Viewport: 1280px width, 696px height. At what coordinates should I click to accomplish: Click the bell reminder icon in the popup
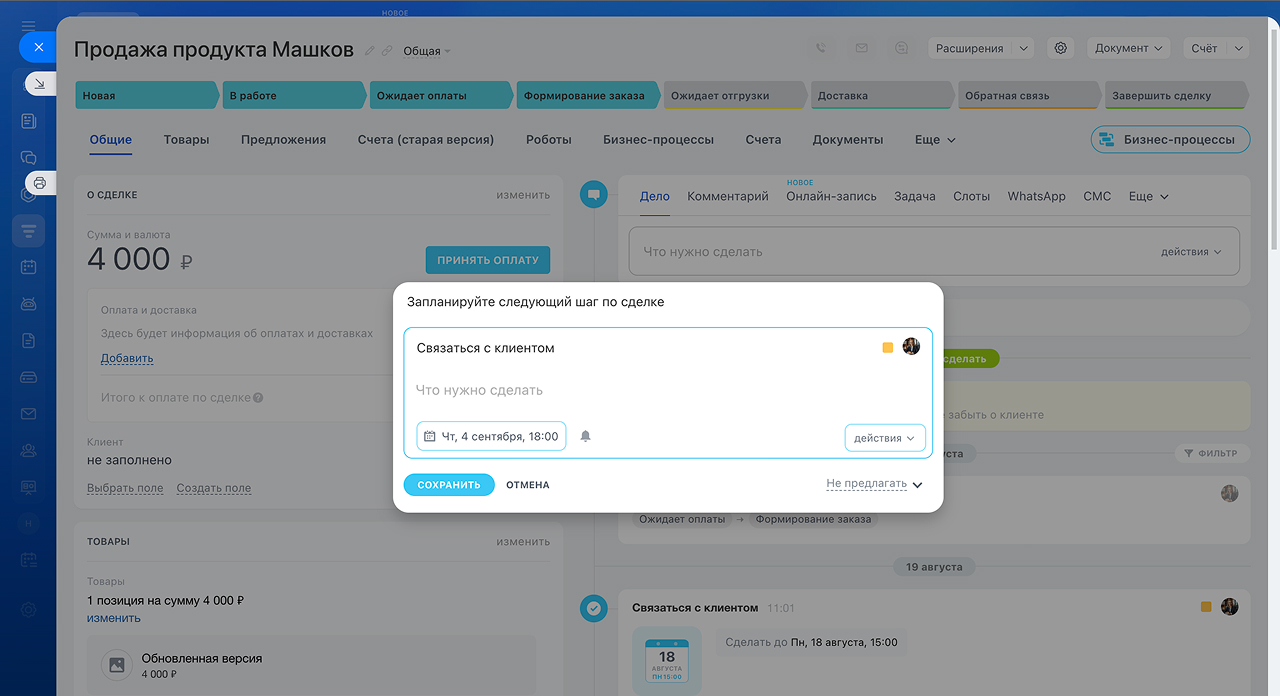(x=586, y=436)
